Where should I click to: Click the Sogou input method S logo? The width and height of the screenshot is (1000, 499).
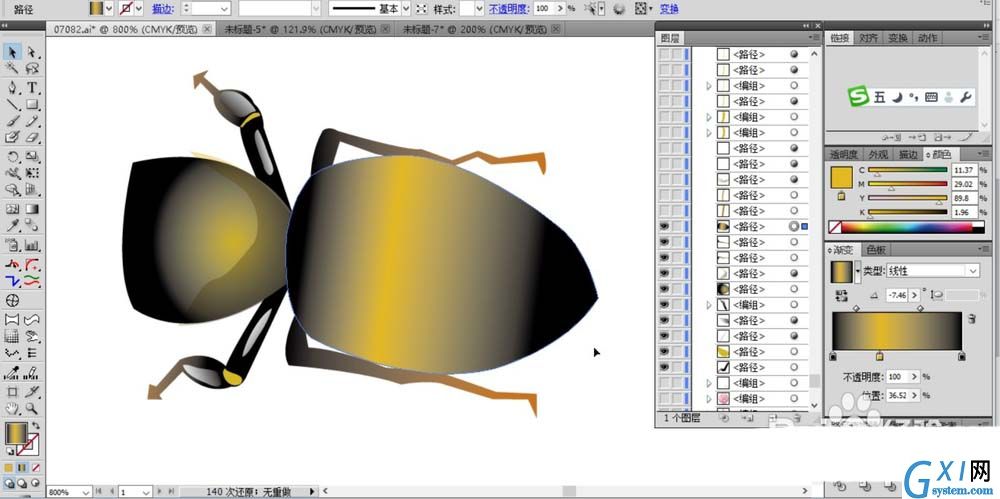tap(858, 96)
